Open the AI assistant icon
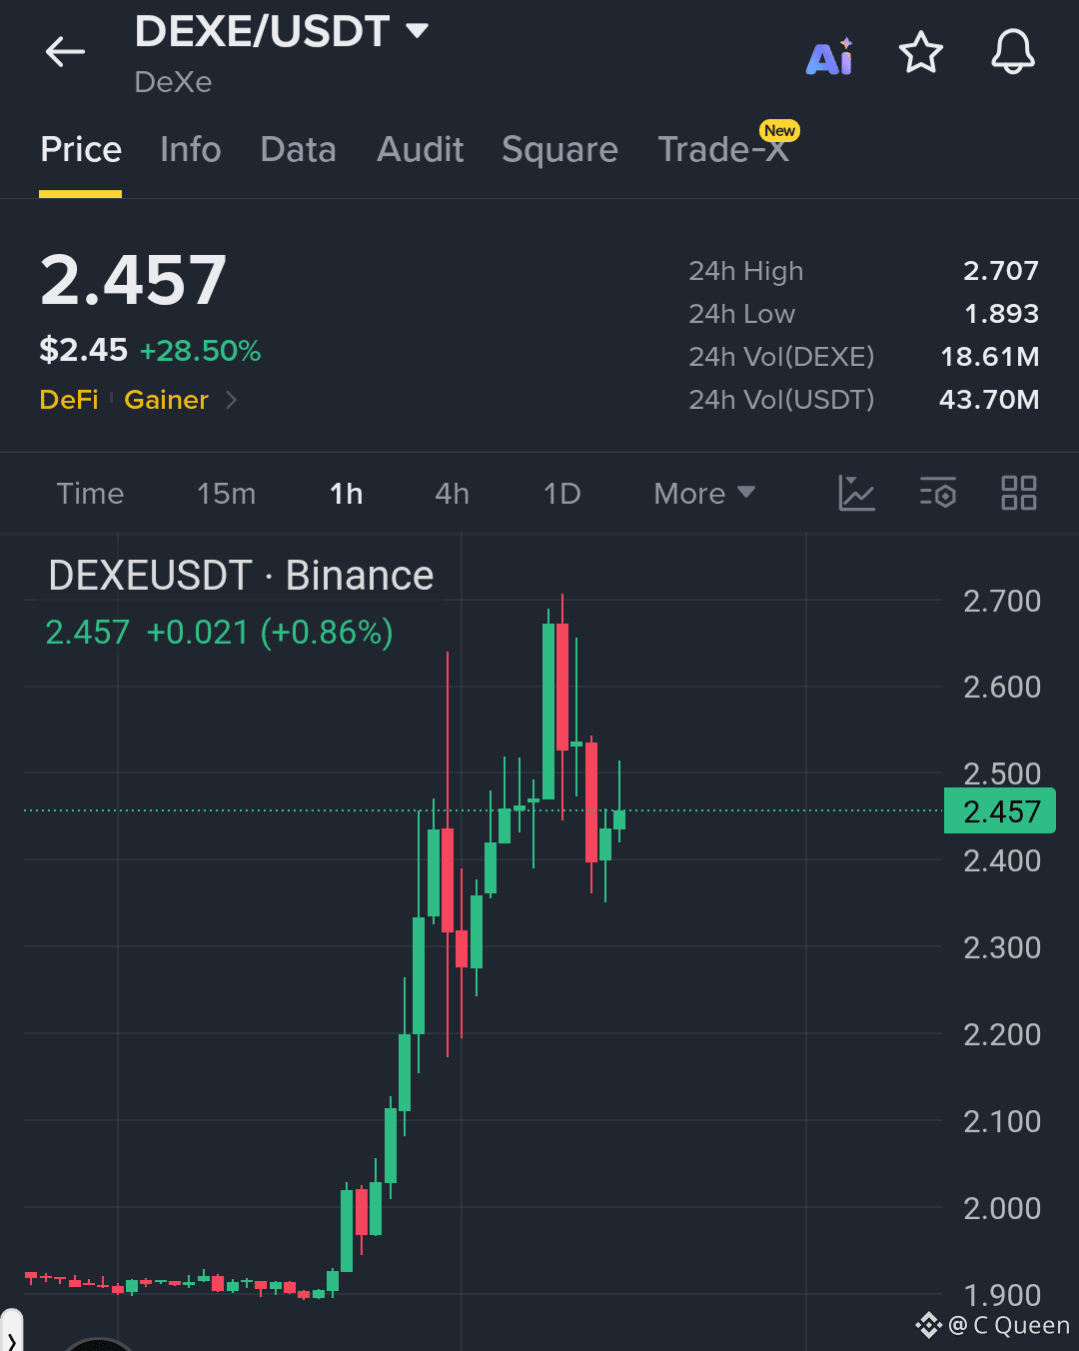The image size is (1079, 1351). coord(830,56)
